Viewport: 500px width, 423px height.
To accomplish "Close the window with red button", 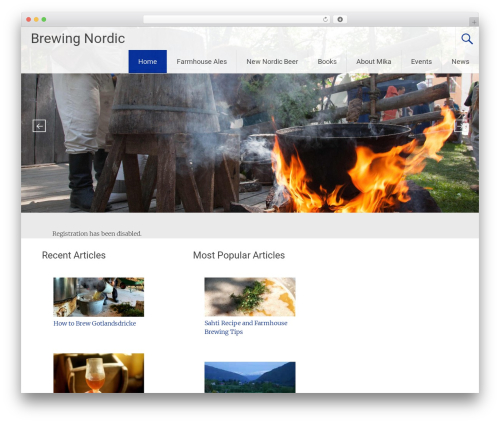I will 29,20.
